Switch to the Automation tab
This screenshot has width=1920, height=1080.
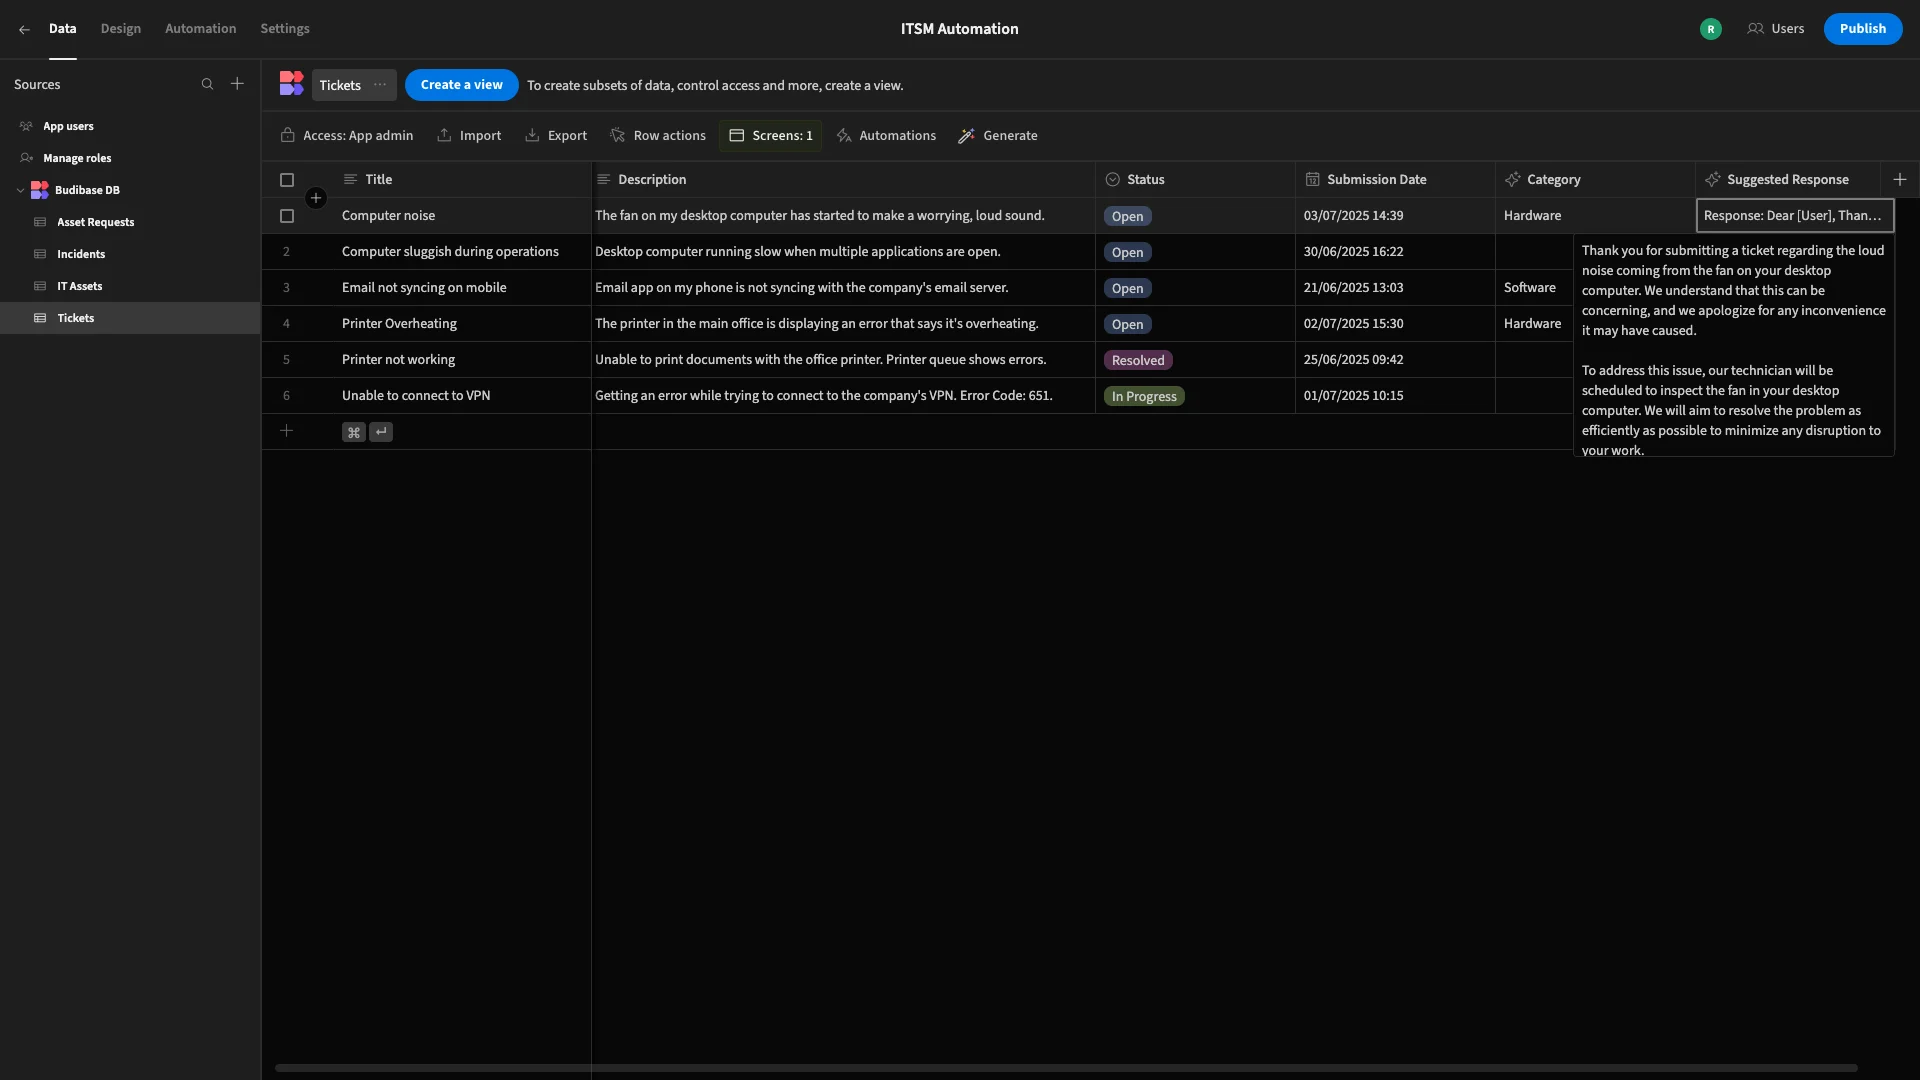200,29
